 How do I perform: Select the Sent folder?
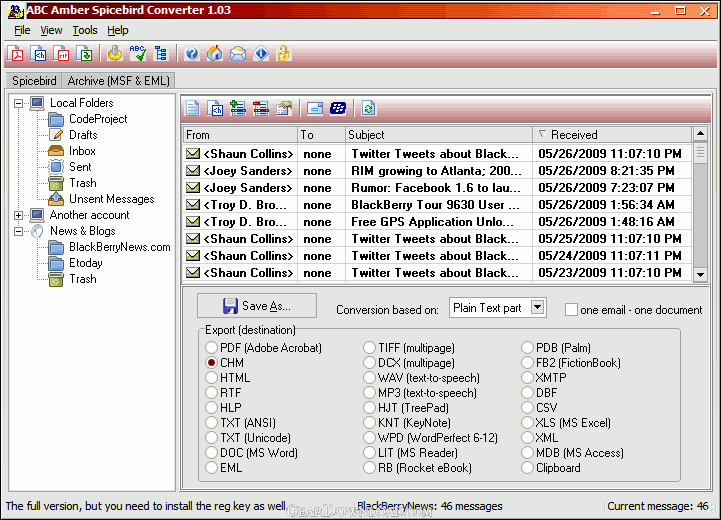80,167
